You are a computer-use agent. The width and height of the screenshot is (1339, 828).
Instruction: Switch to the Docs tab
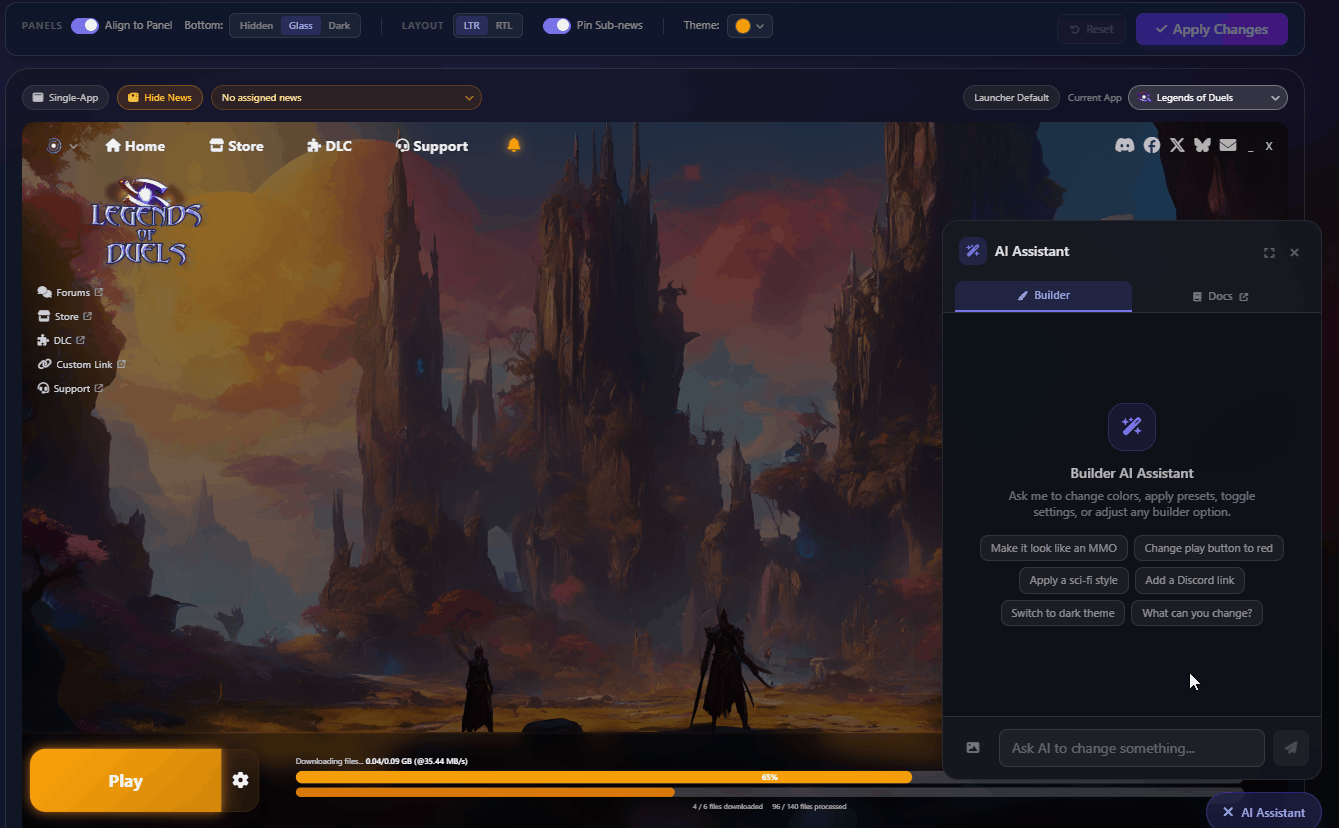click(1220, 297)
